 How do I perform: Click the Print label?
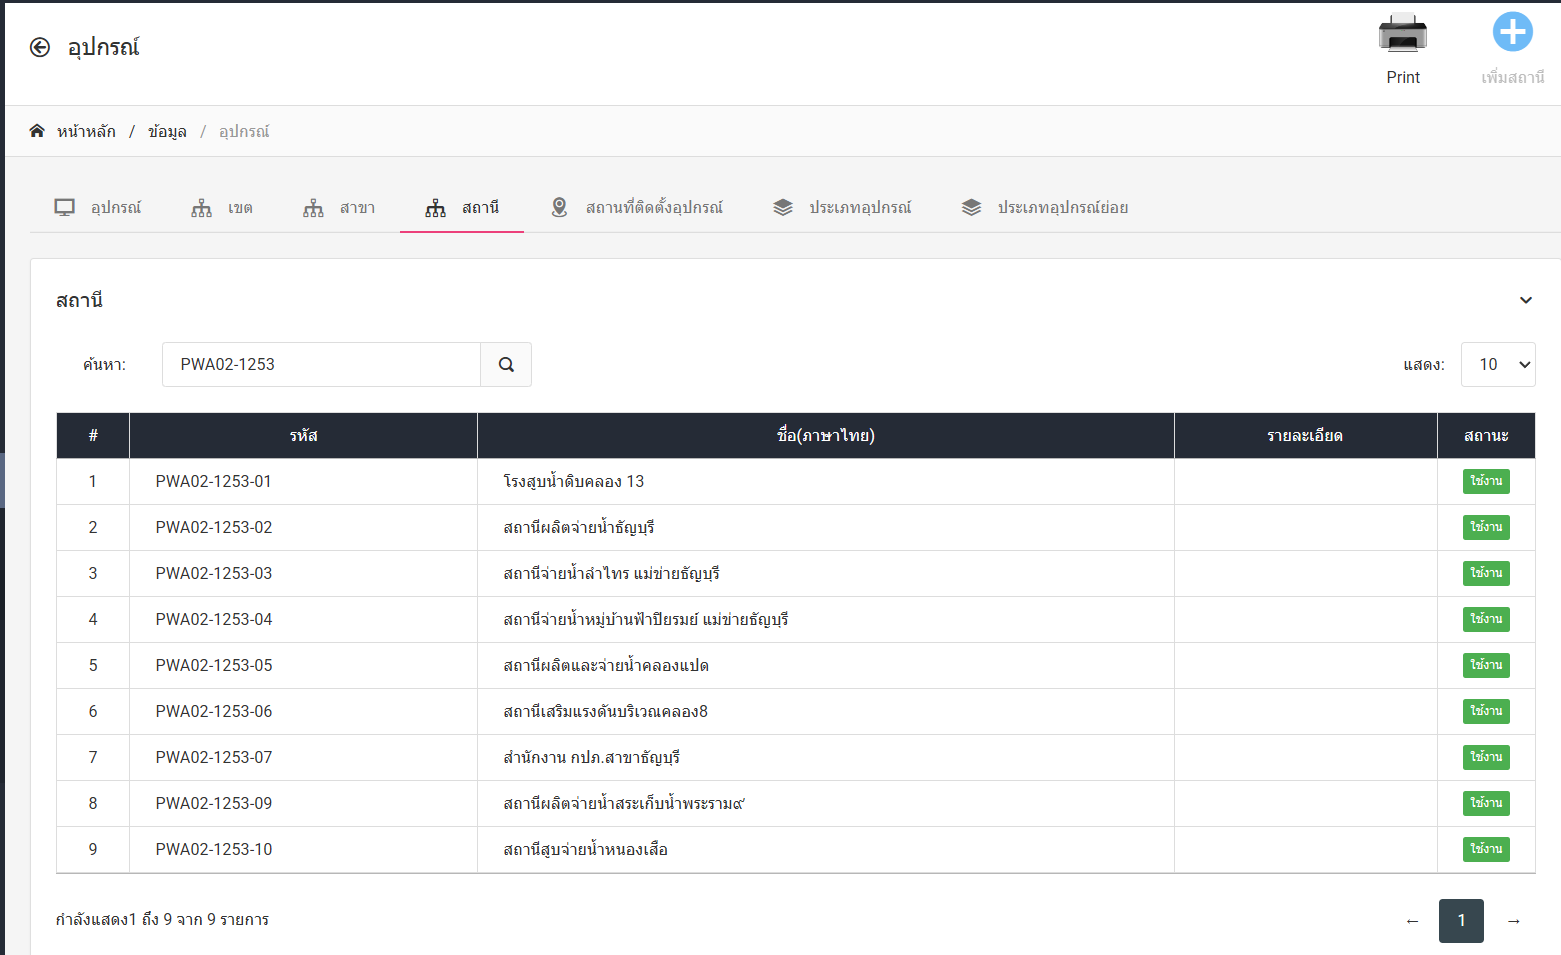(x=1403, y=77)
